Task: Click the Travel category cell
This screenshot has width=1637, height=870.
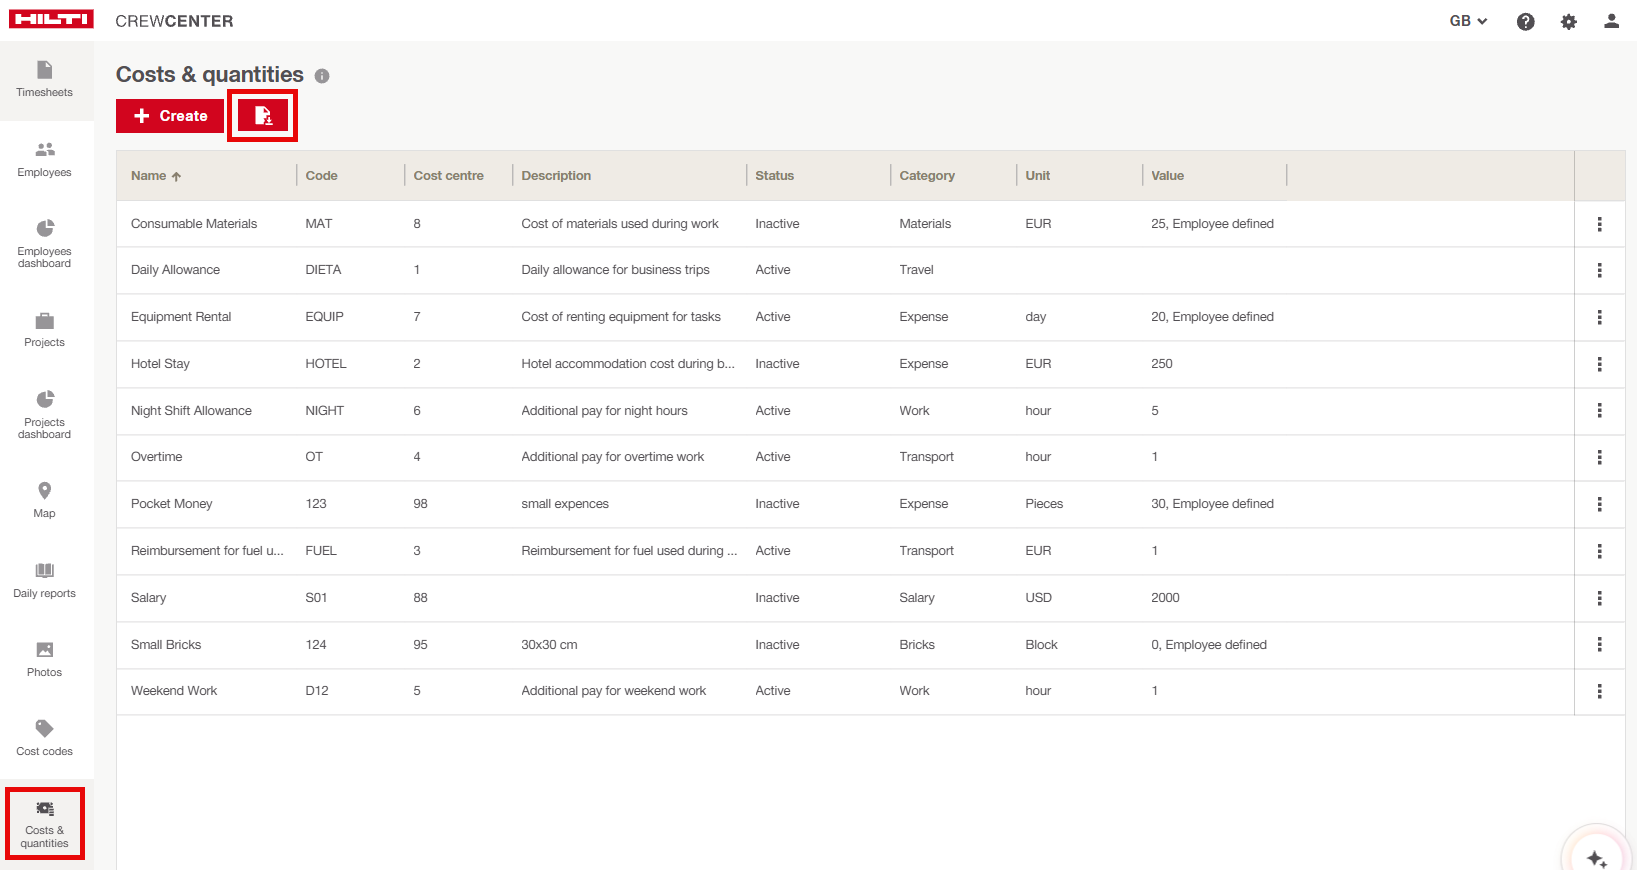Action: pyautogui.click(x=916, y=270)
